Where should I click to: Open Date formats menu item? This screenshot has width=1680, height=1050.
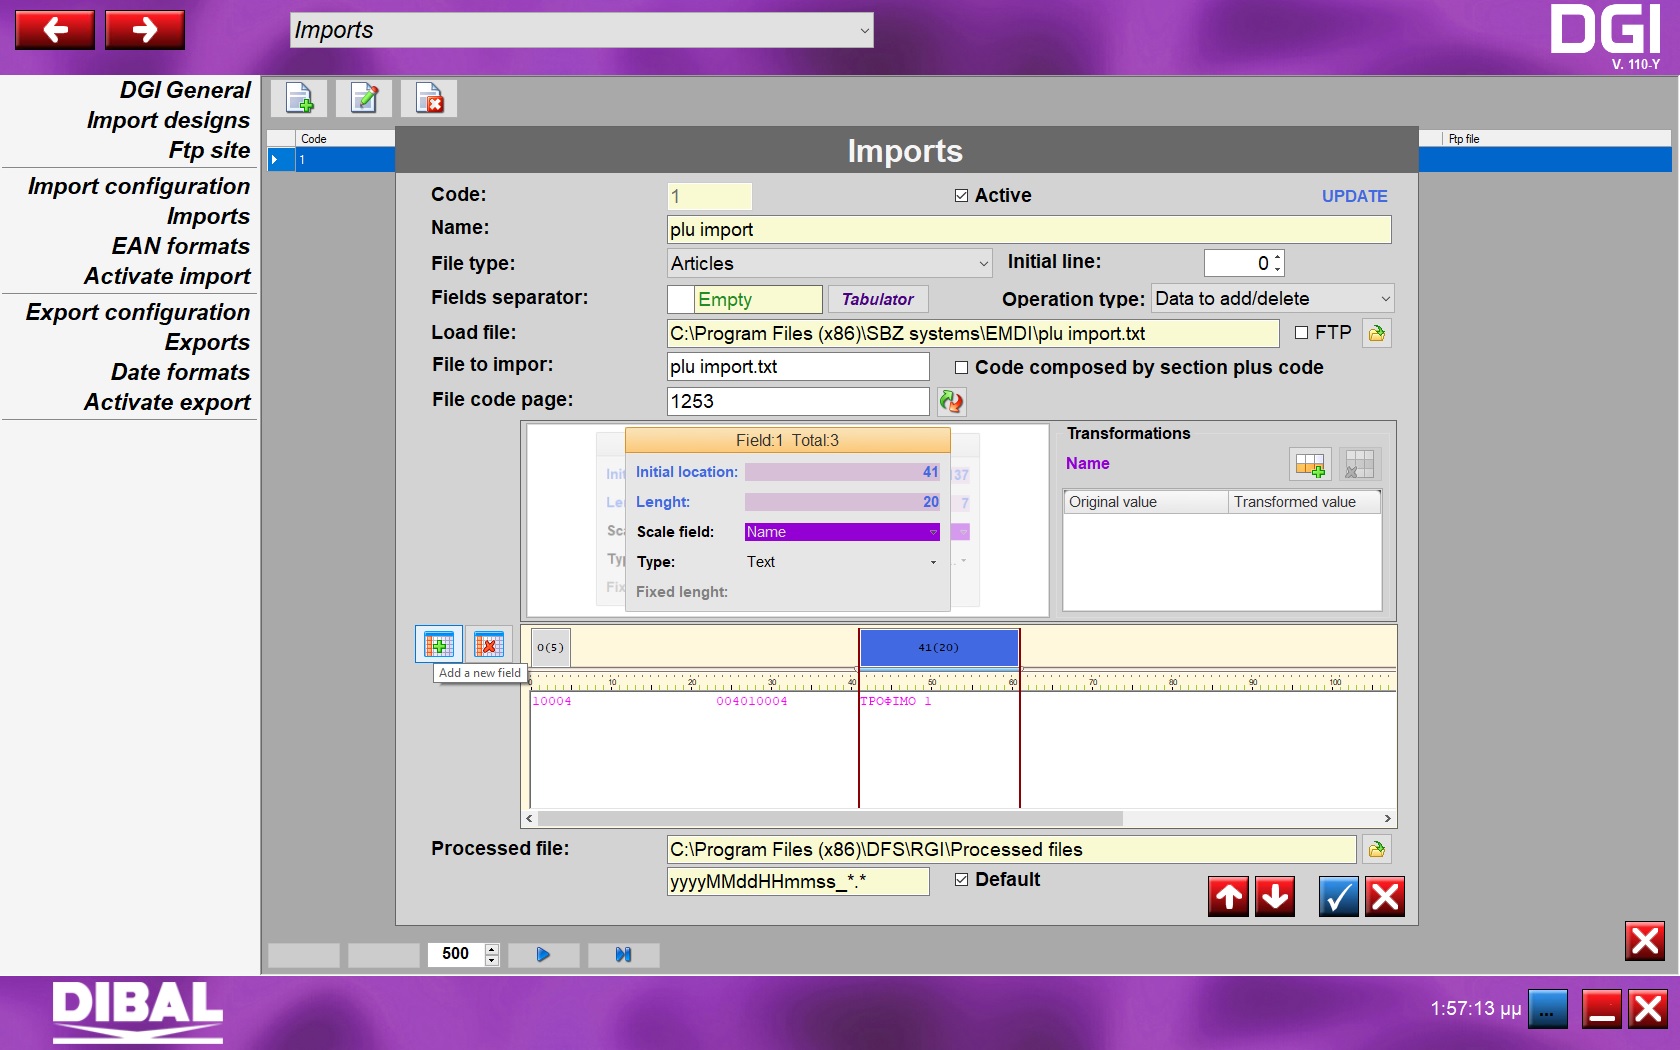(180, 372)
